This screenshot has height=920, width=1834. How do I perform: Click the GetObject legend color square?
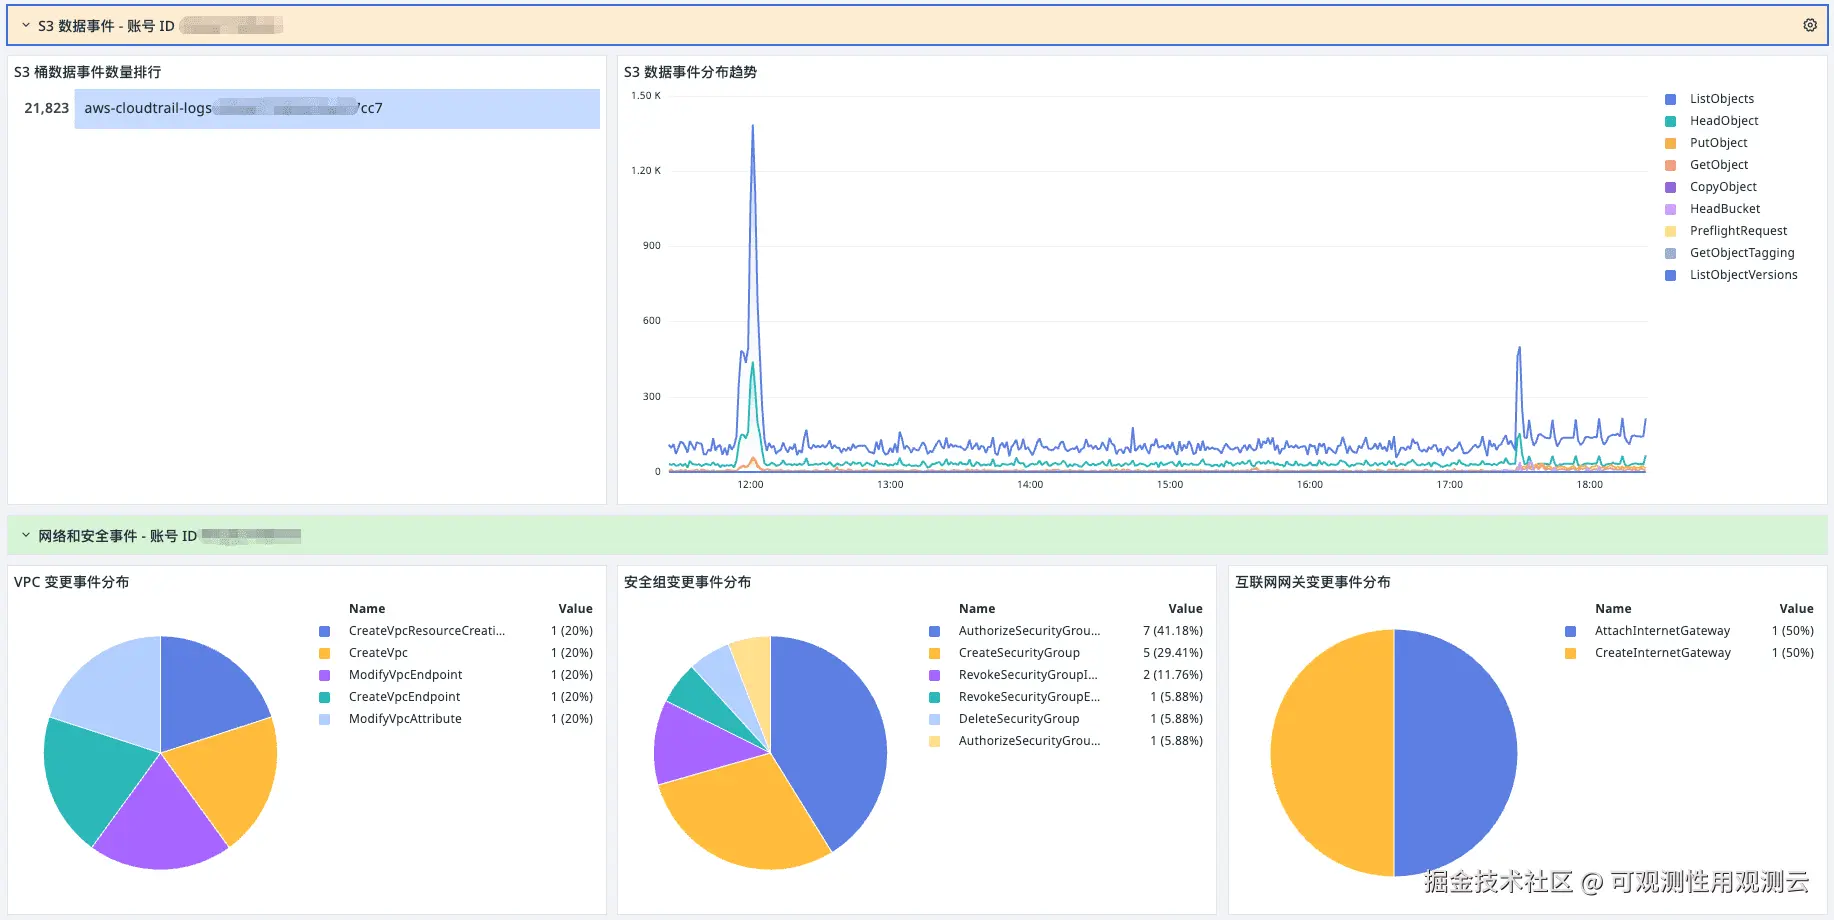tap(1670, 165)
